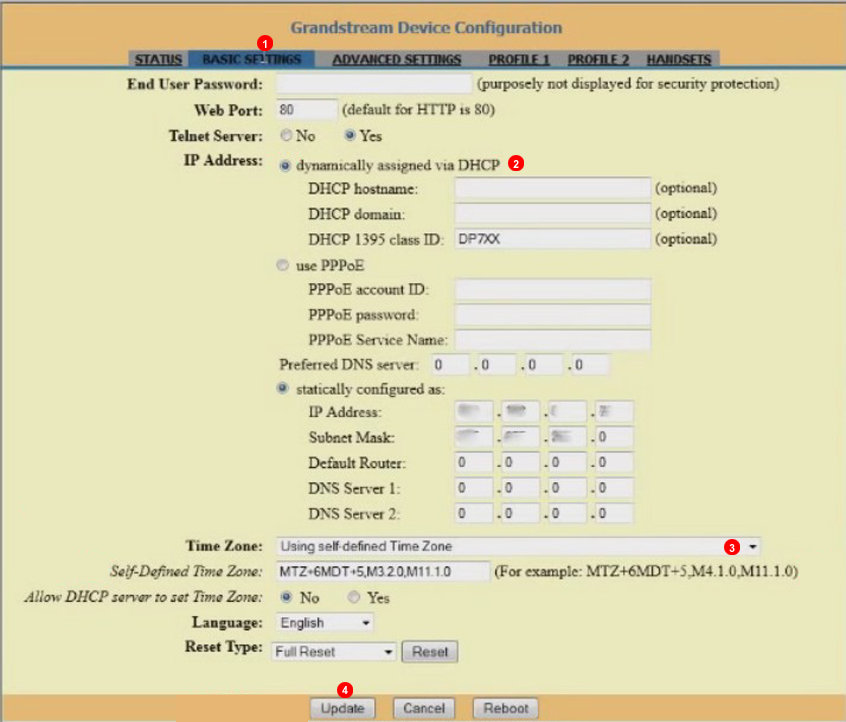Choose dynamically assigned via DHCP option
The width and height of the screenshot is (846, 722).
coord(285,165)
